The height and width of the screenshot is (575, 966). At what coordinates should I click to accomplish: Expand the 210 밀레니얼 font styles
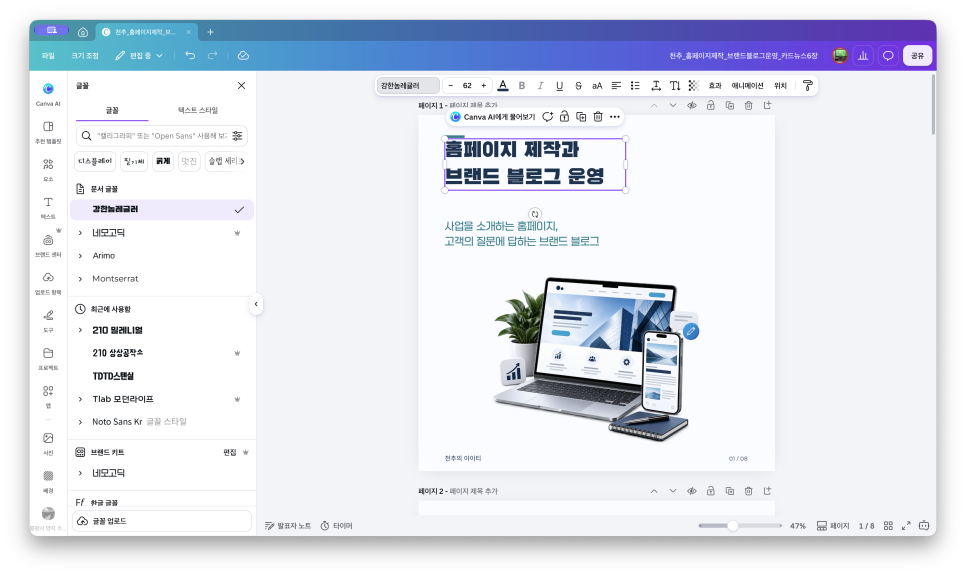pyautogui.click(x=80, y=330)
